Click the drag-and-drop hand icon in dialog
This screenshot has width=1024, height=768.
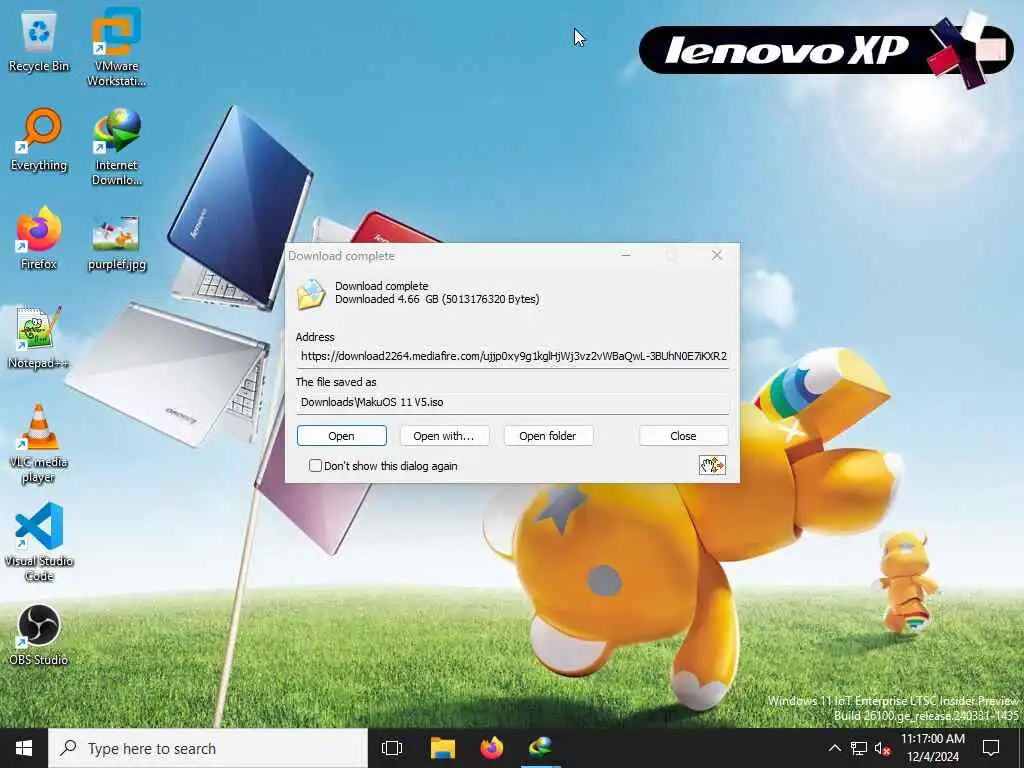coord(712,465)
